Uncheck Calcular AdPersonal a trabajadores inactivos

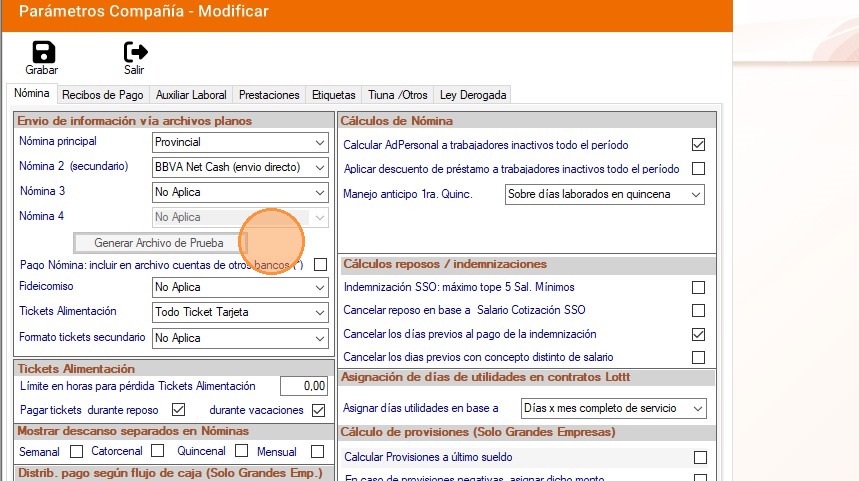(698, 145)
